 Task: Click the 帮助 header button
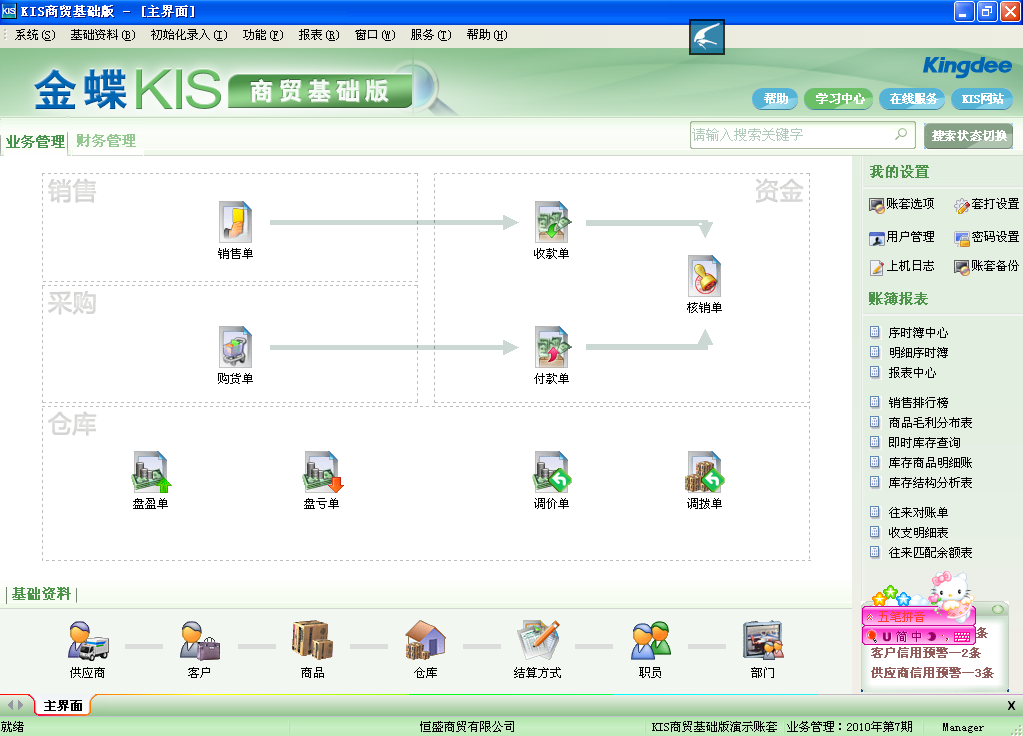coord(776,99)
